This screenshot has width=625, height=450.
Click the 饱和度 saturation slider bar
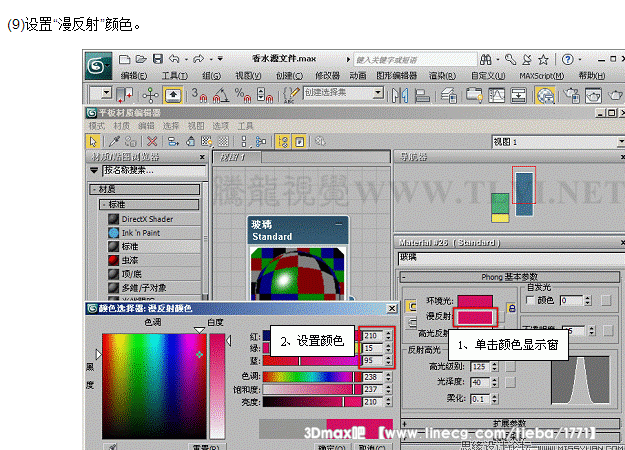311,389
